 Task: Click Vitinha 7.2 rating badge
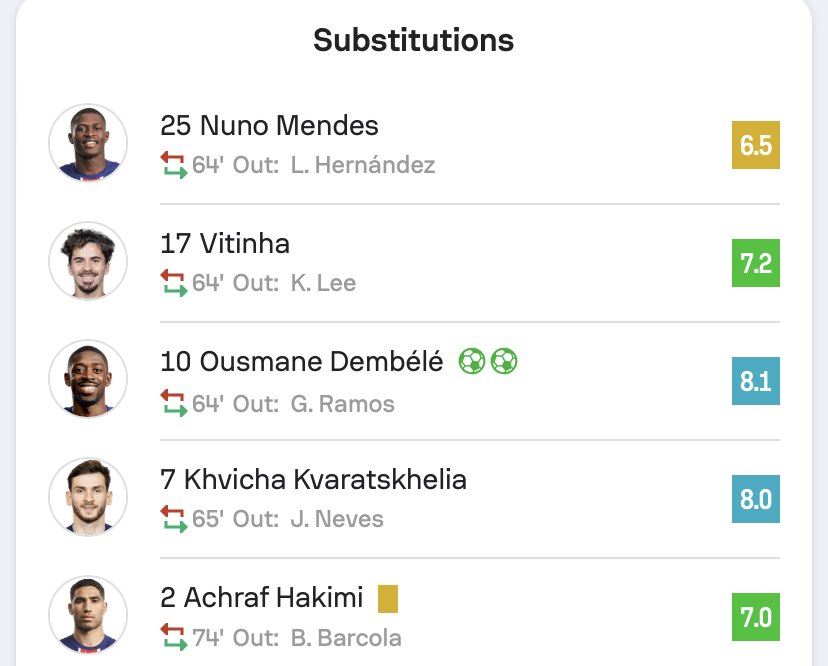pos(755,264)
